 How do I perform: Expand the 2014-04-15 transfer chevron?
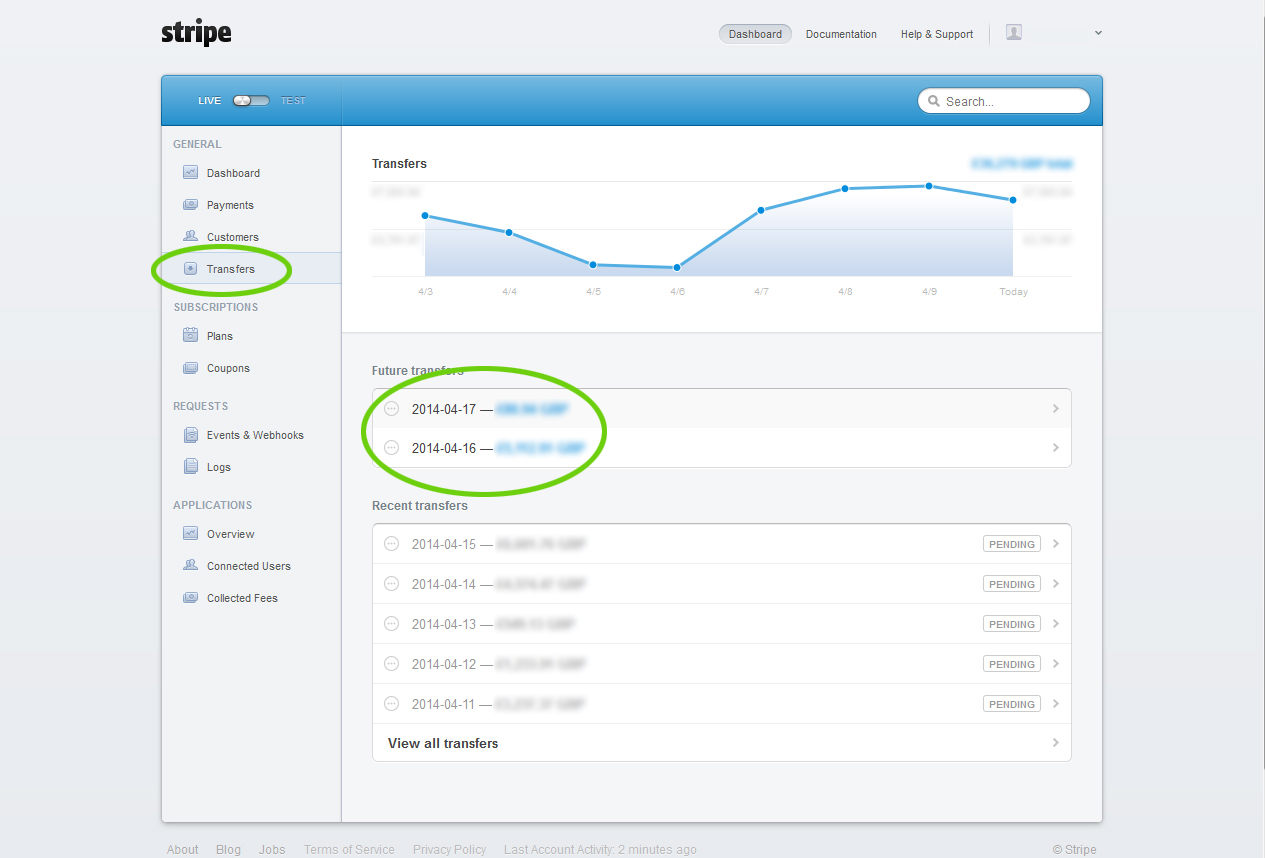[1056, 544]
